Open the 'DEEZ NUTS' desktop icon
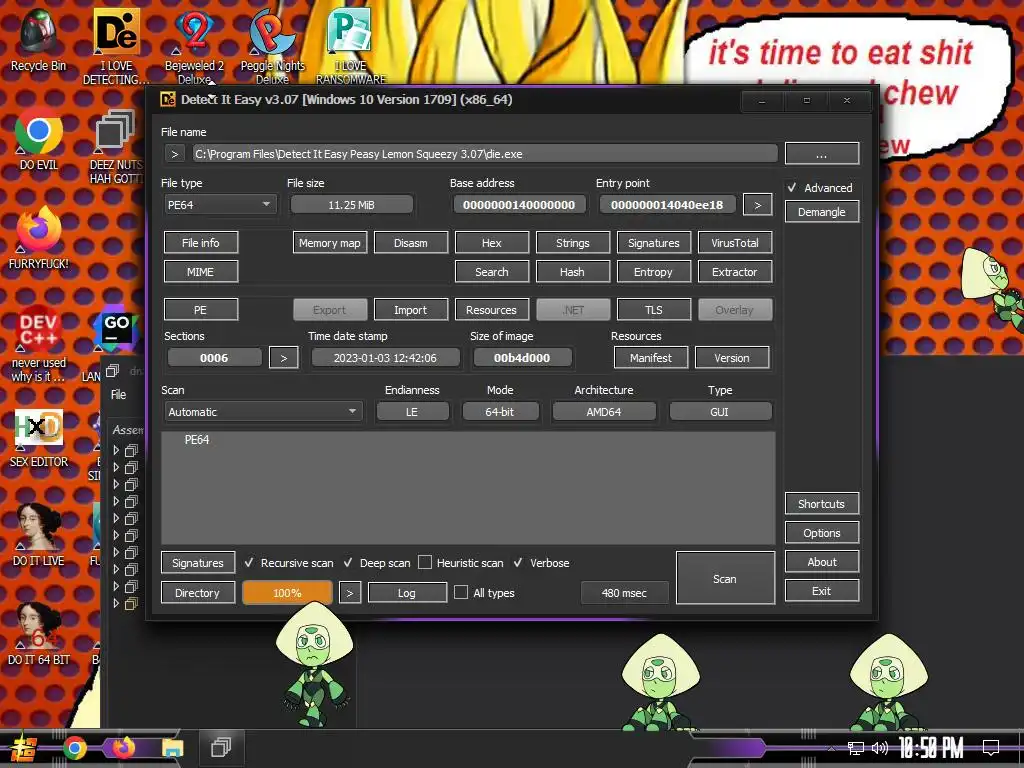Viewport: 1024px width, 768px height. click(x=116, y=147)
